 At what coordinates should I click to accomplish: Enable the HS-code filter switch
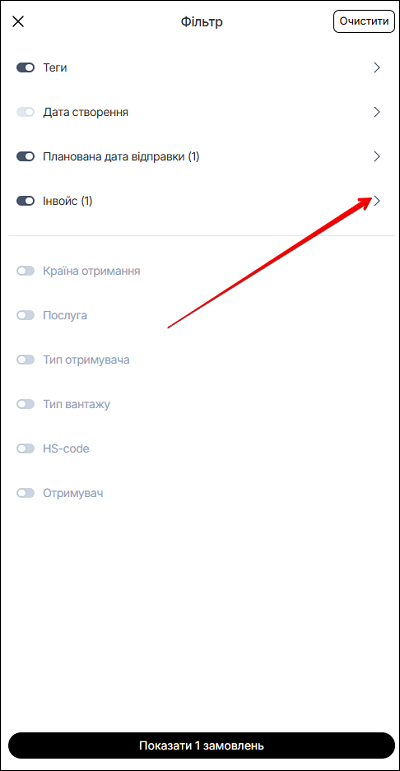(x=26, y=448)
